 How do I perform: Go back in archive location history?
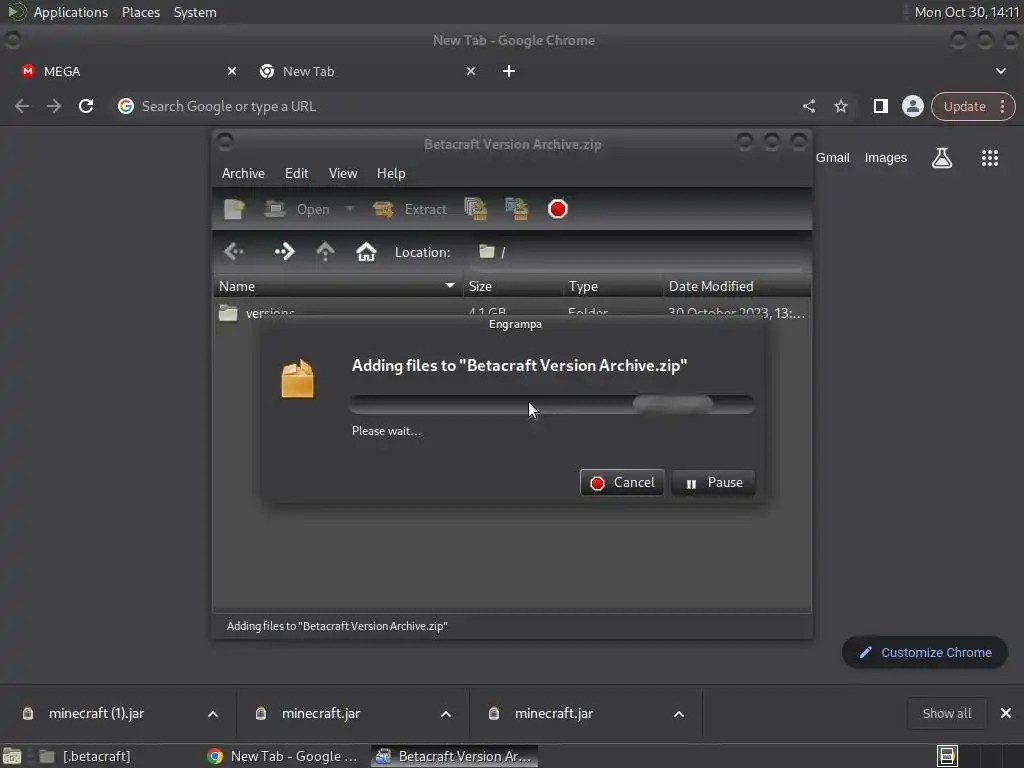[x=234, y=251]
